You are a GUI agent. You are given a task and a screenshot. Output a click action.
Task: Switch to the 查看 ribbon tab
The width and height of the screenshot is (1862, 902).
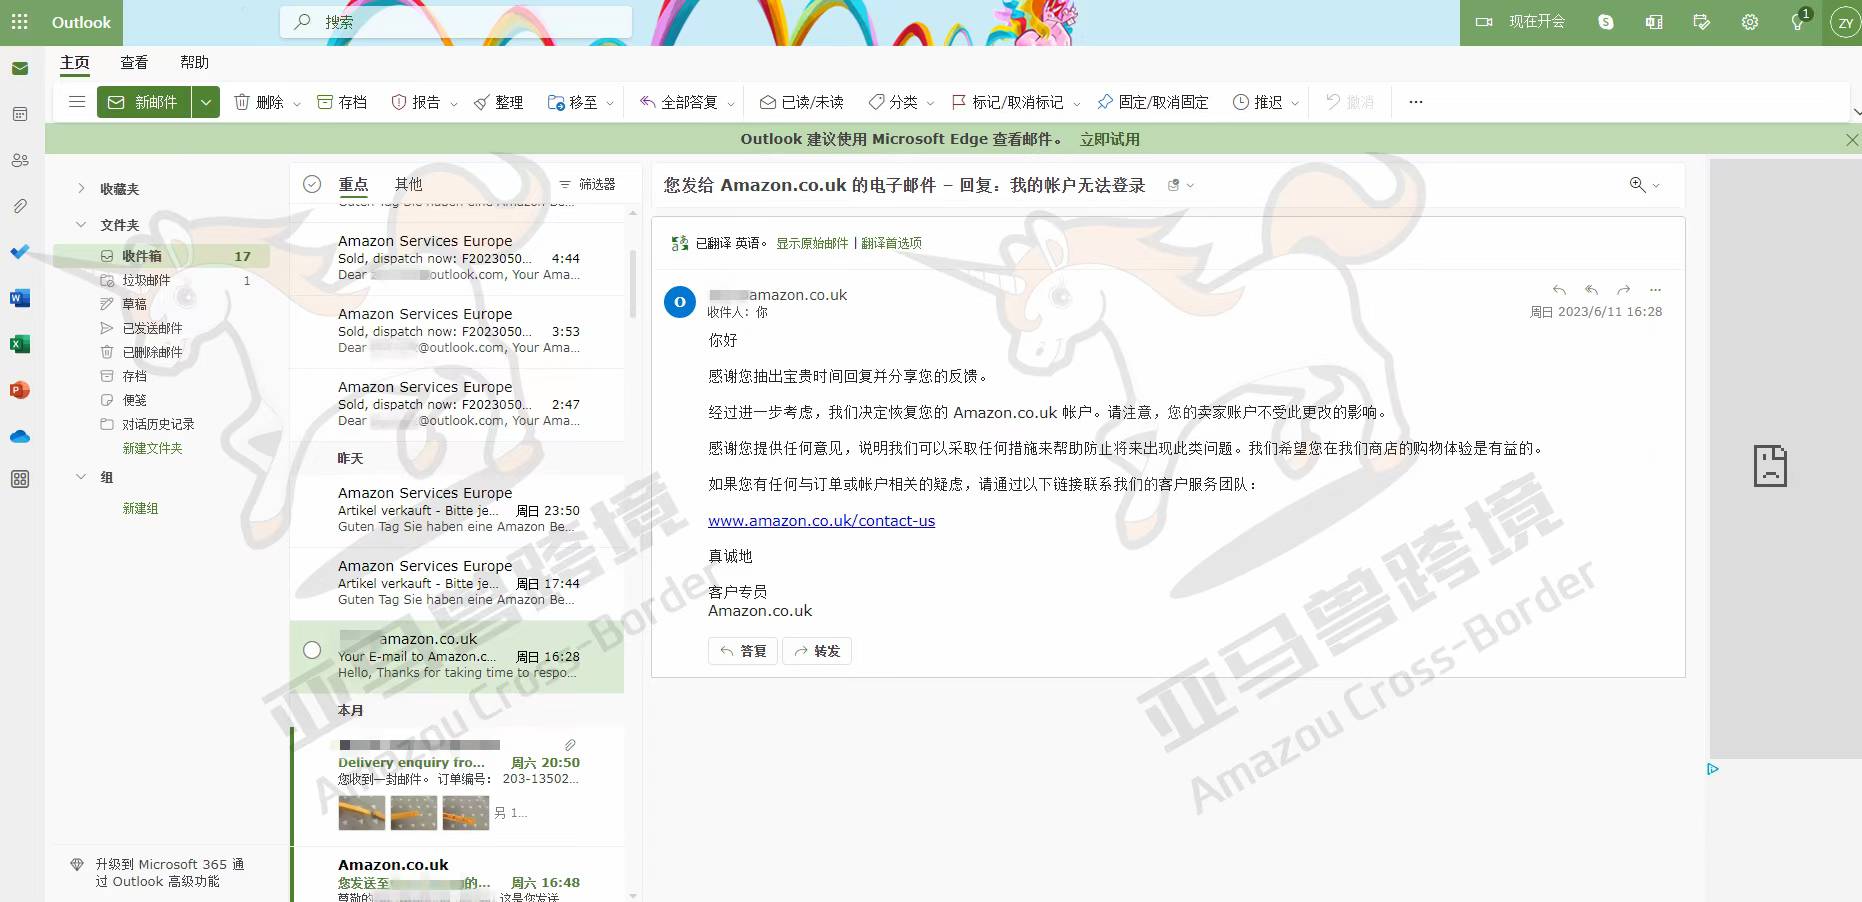[134, 62]
